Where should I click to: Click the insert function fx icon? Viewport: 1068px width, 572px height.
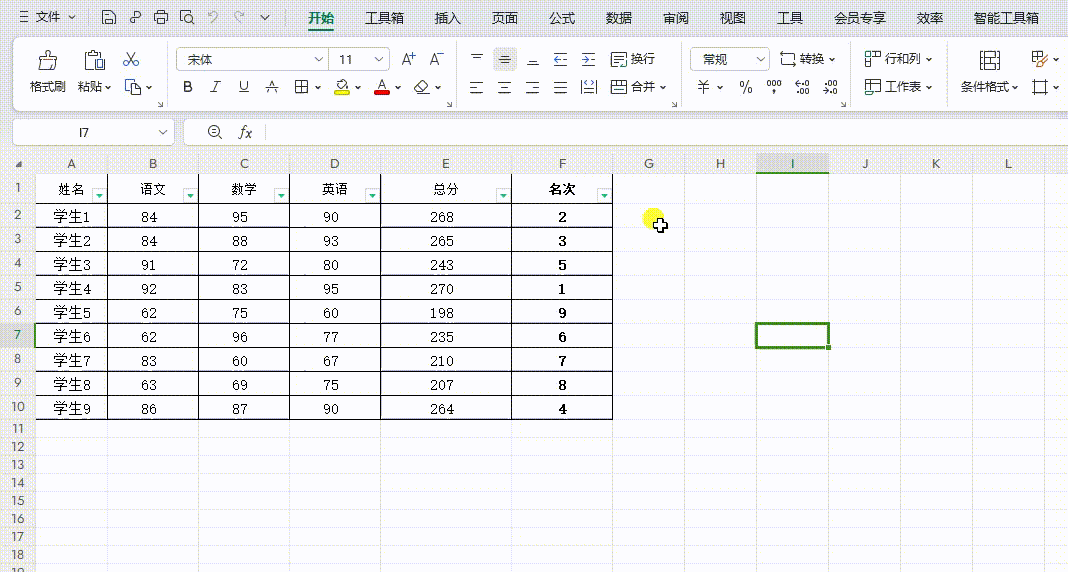pos(245,132)
